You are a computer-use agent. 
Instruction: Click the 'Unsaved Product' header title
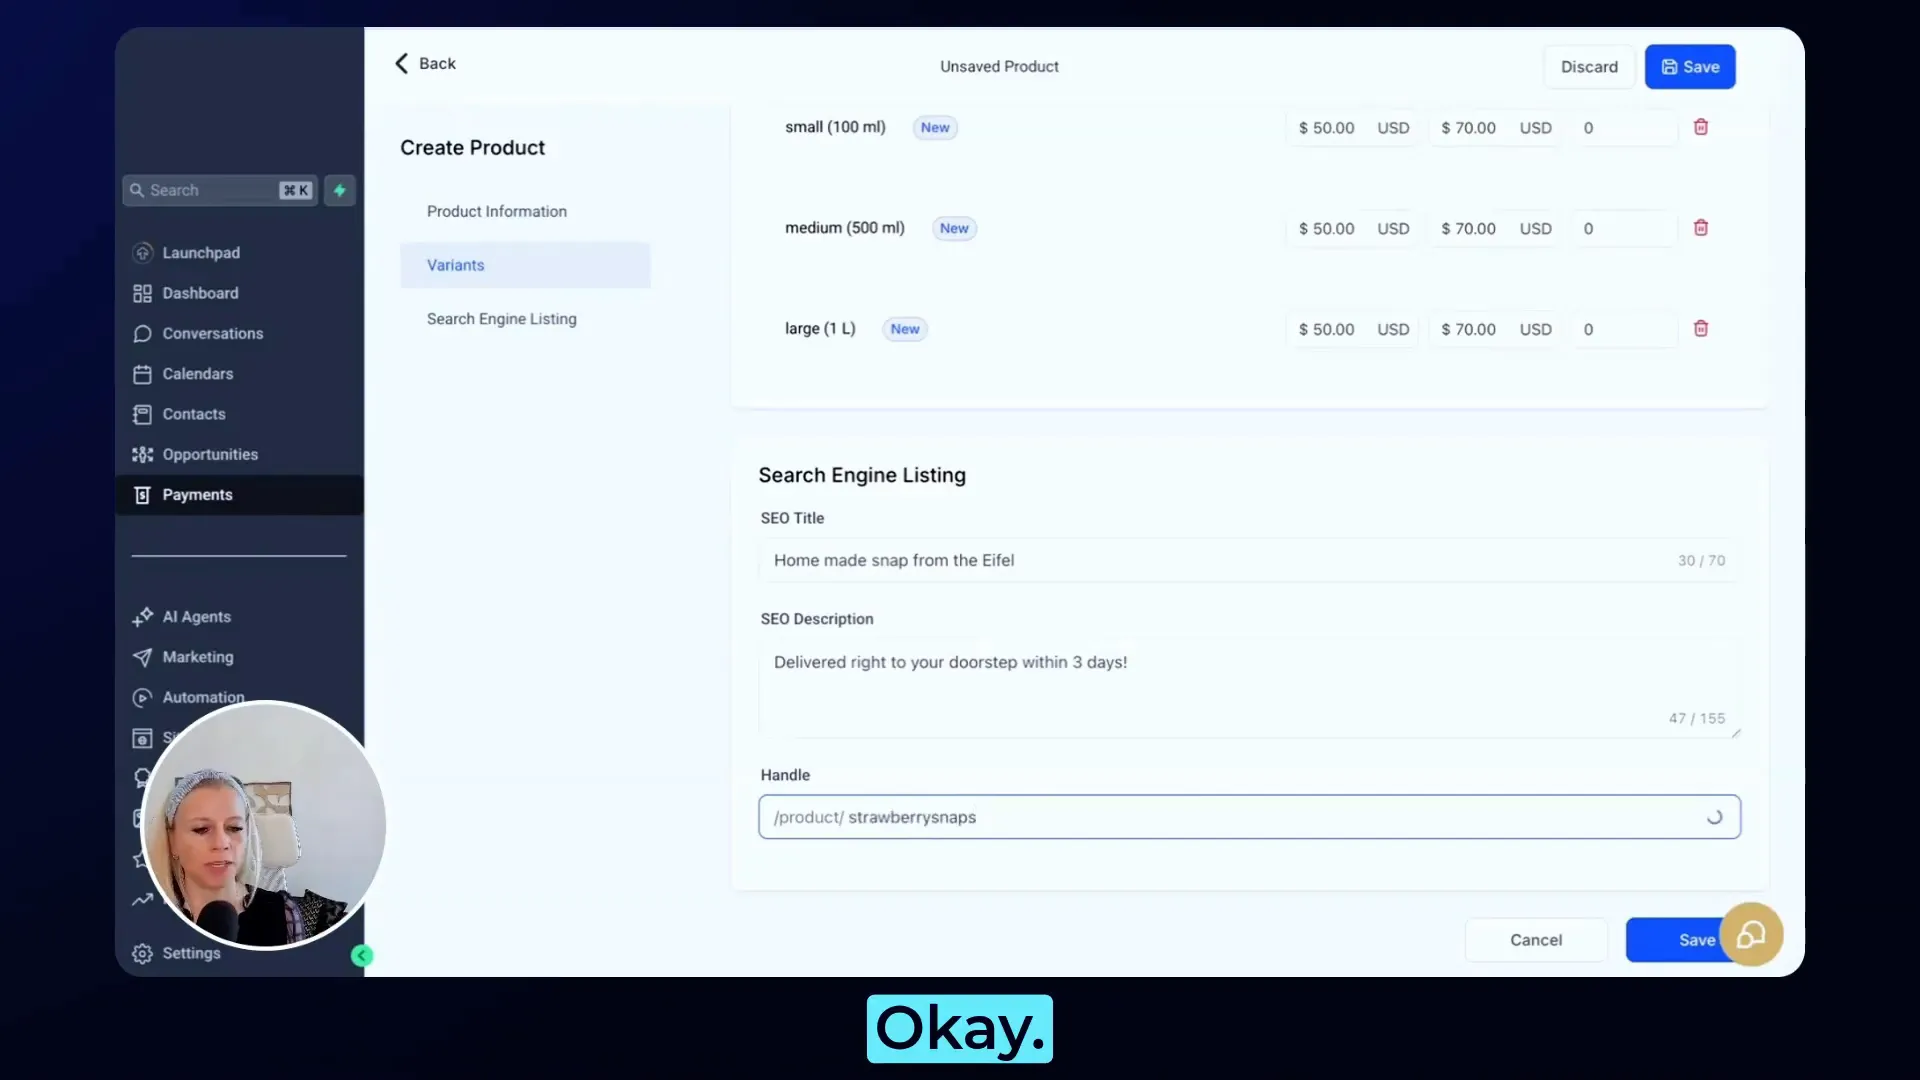coord(999,66)
